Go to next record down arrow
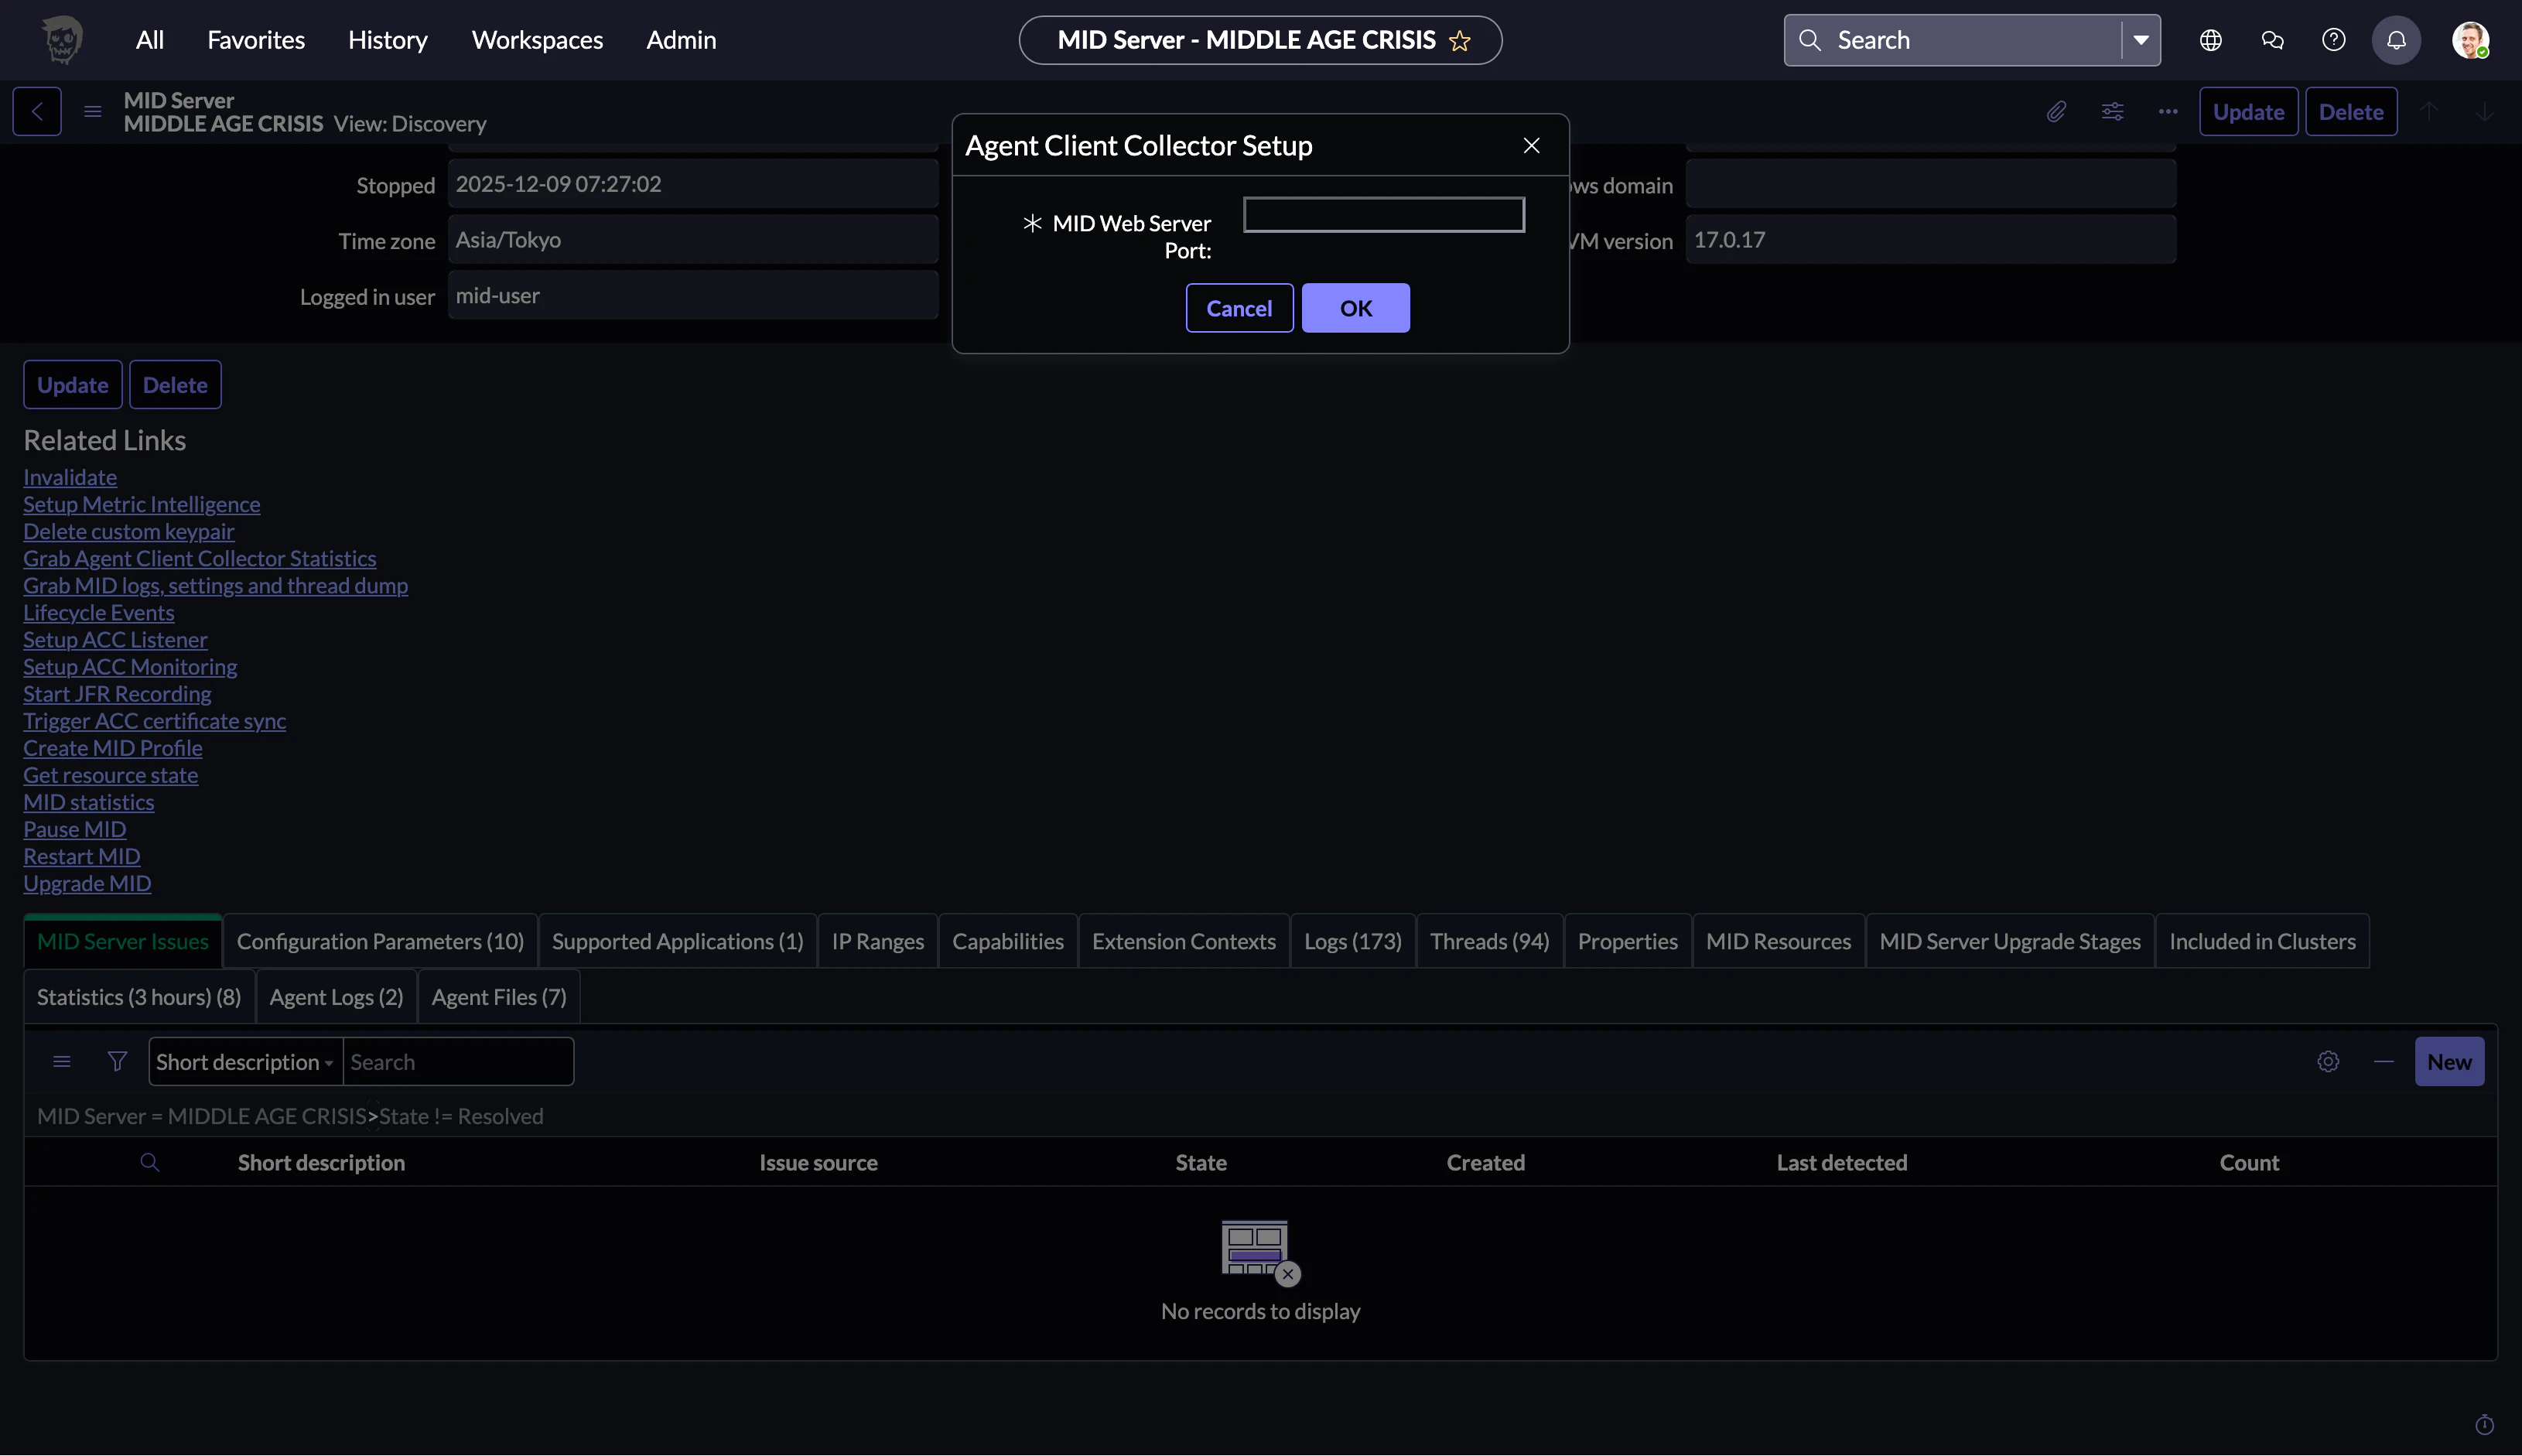Screen dimensions: 2522x1456 click(x=2484, y=111)
